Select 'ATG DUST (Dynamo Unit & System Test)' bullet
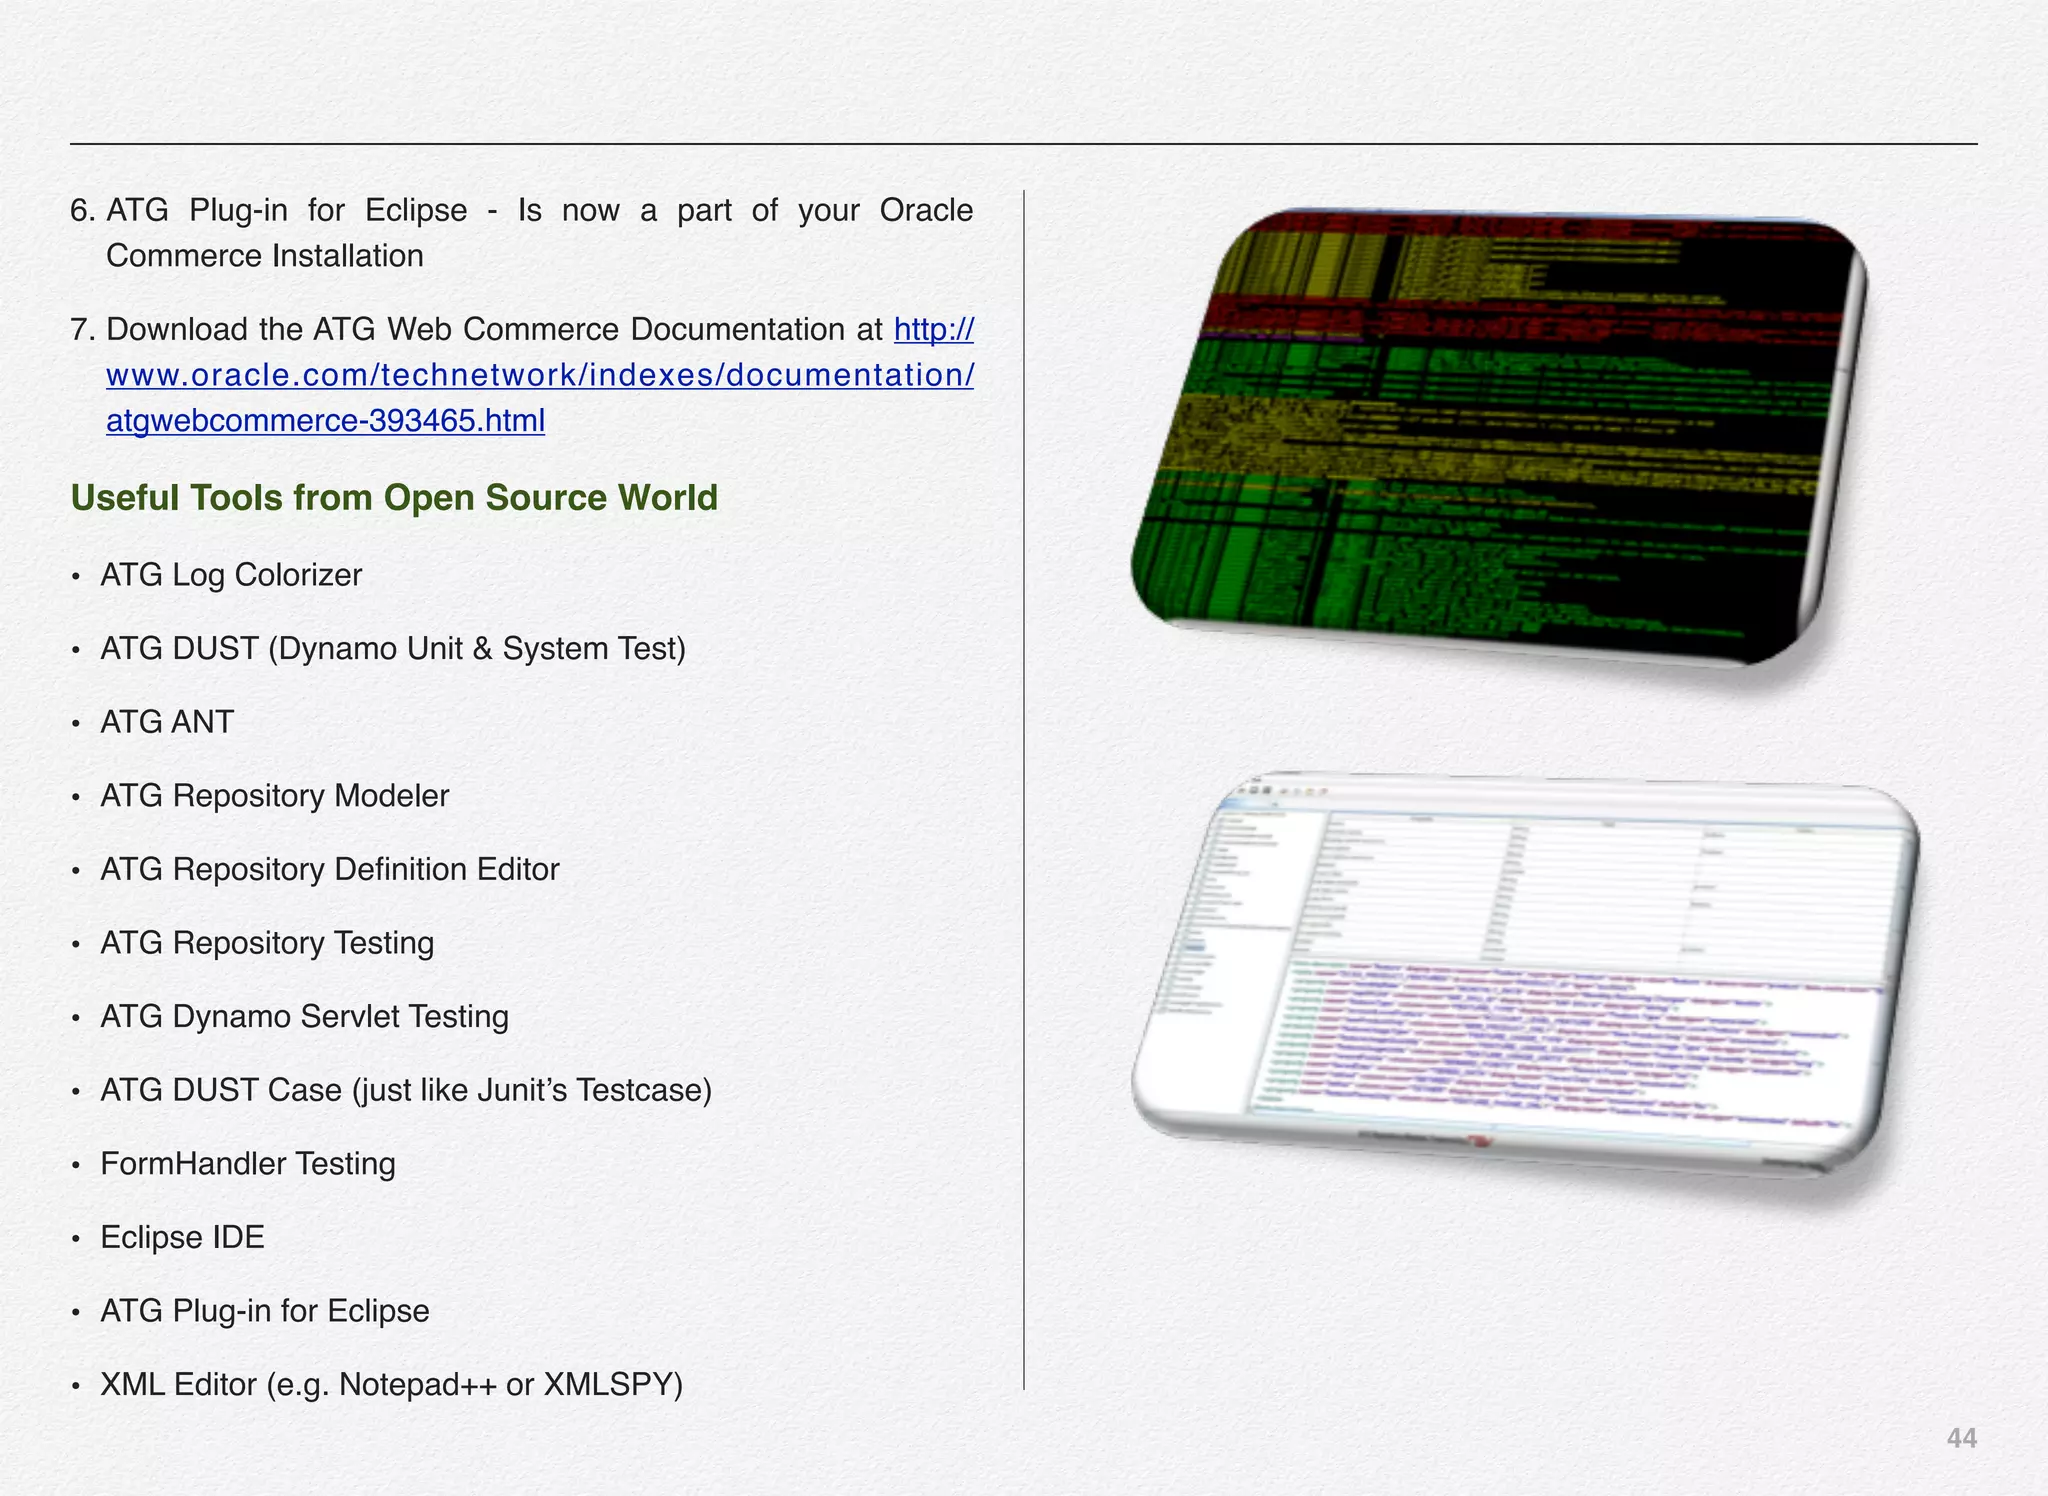The image size is (2048, 1496). click(x=393, y=649)
